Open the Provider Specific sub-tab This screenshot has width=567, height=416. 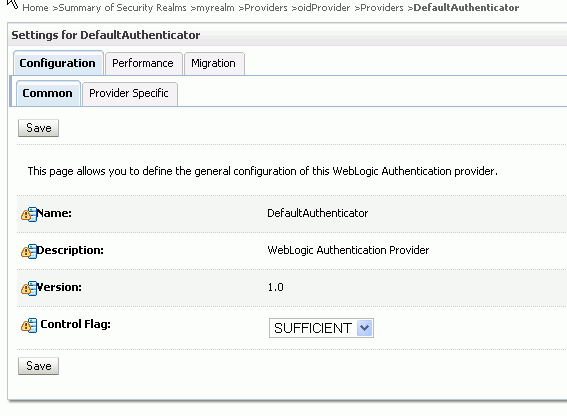tap(129, 94)
